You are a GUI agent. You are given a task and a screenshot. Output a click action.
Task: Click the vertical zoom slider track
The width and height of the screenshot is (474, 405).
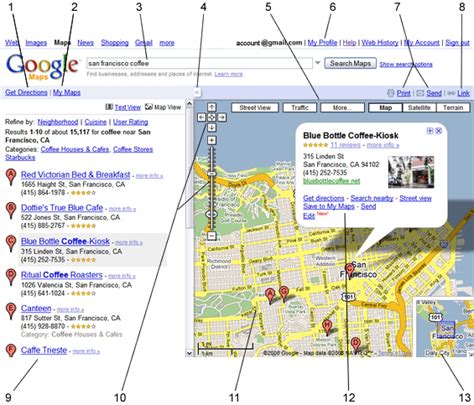point(212,188)
